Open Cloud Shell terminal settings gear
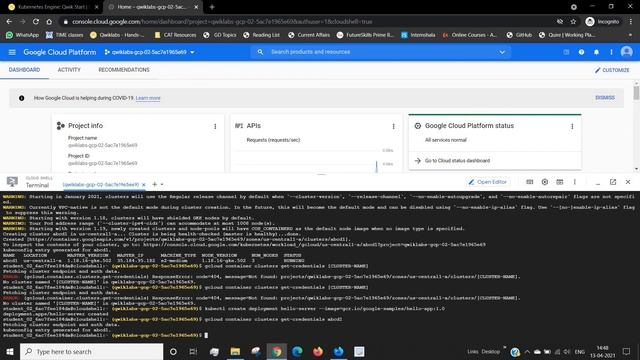The image size is (640, 360). click(544, 182)
